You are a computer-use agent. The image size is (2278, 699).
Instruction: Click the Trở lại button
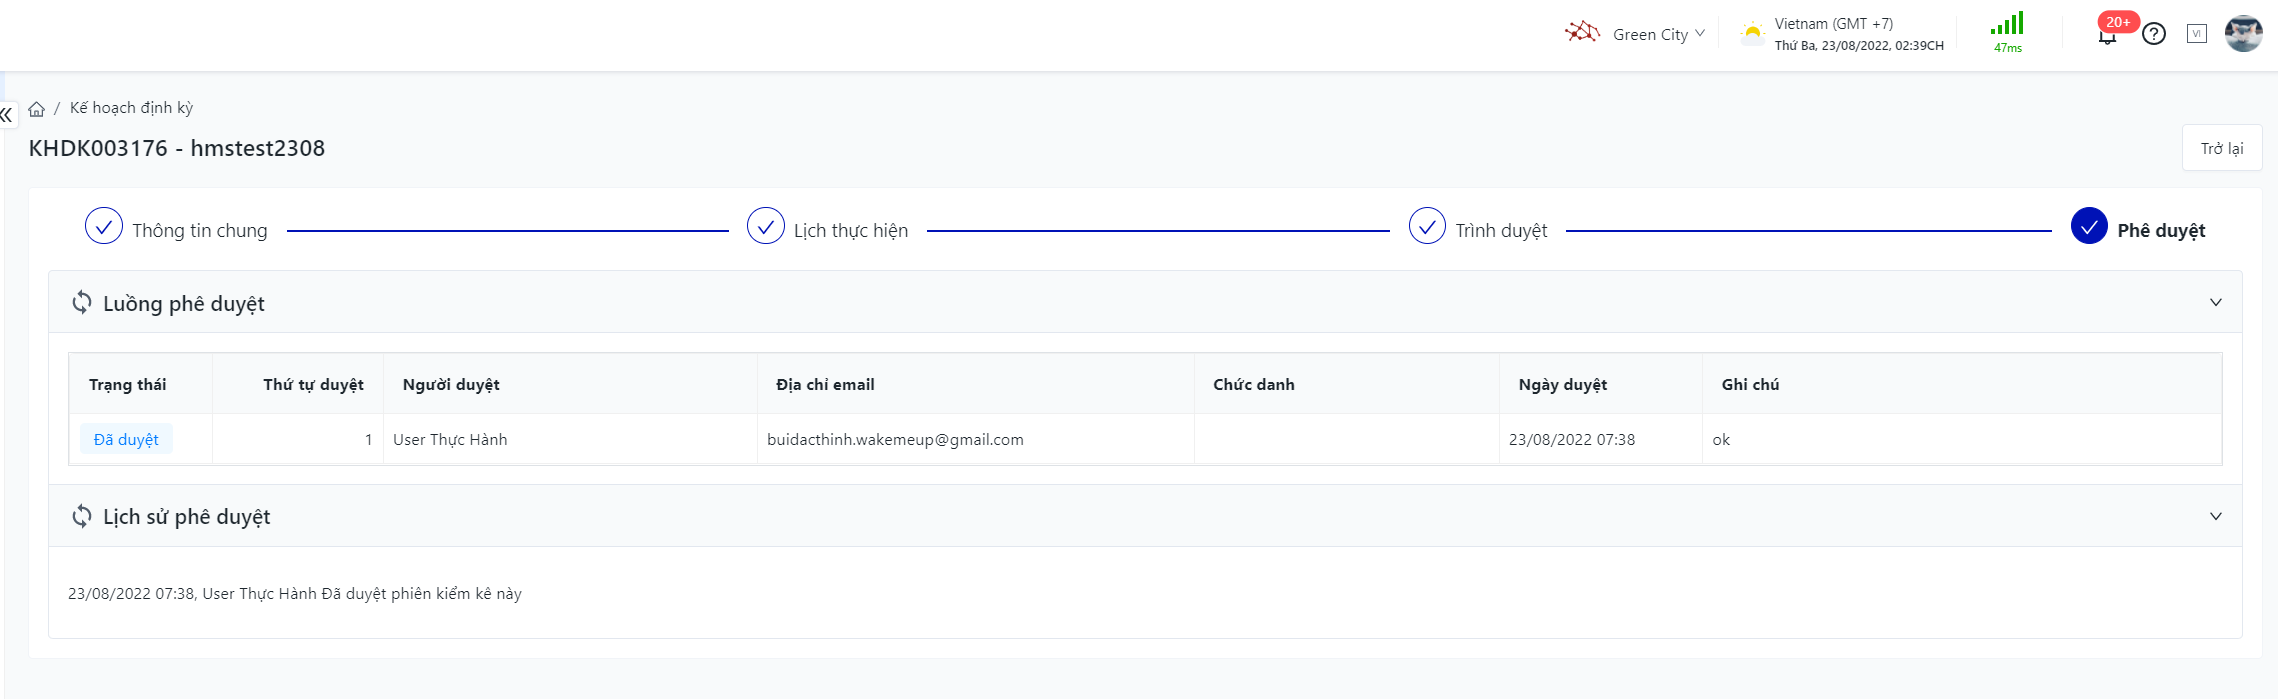coord(2221,149)
